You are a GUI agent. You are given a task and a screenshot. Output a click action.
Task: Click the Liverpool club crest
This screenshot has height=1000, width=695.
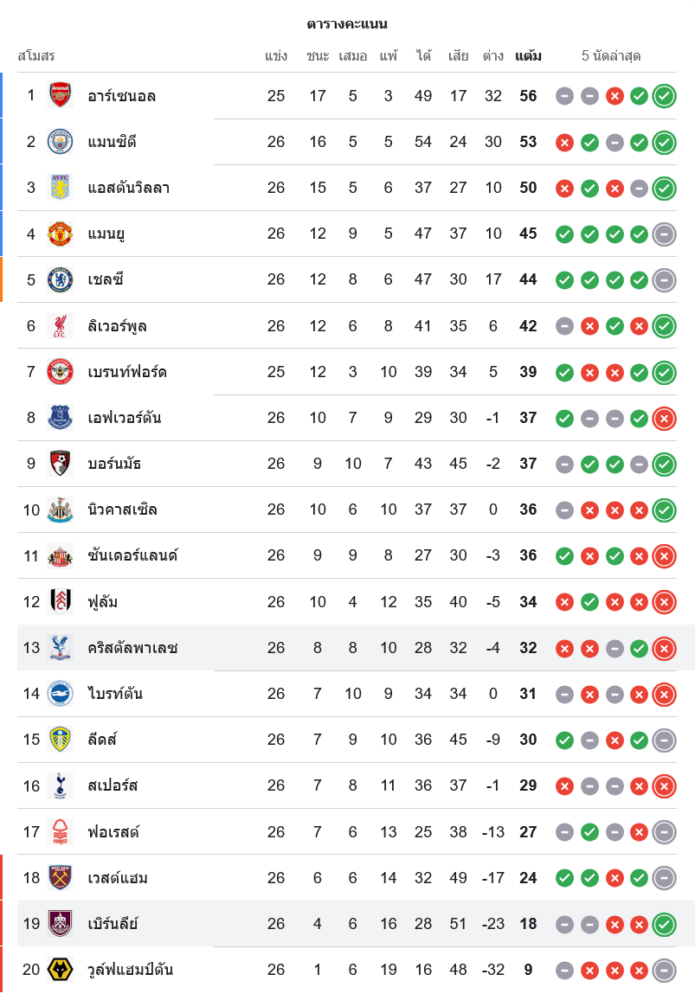click(x=61, y=325)
